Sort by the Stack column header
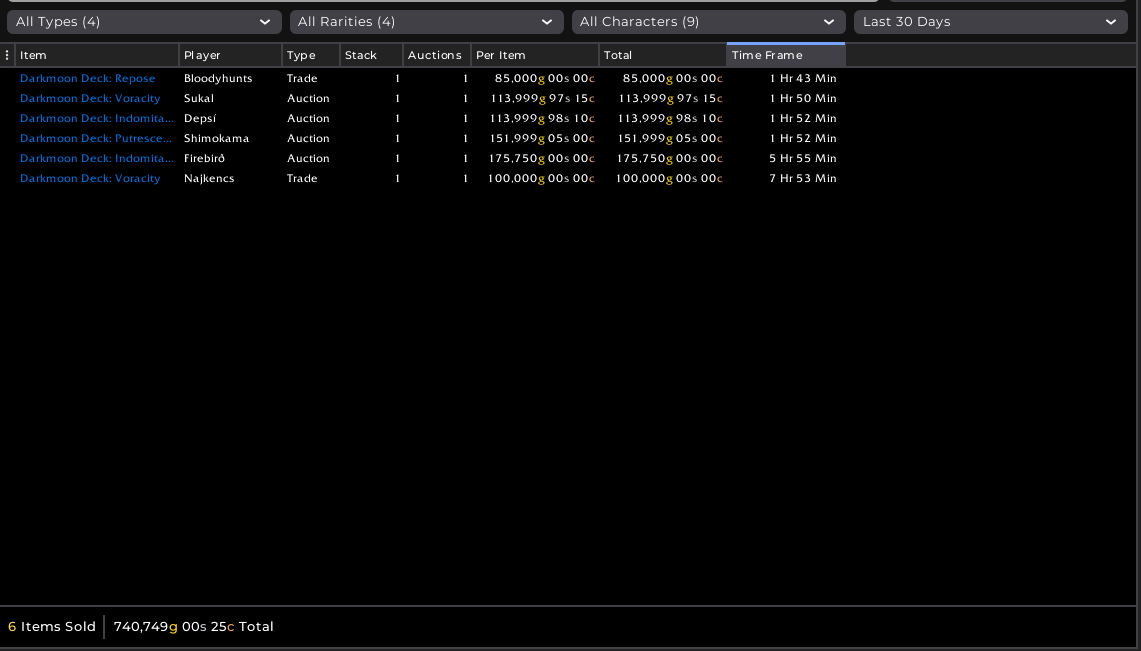1141x651 pixels. tap(372, 55)
